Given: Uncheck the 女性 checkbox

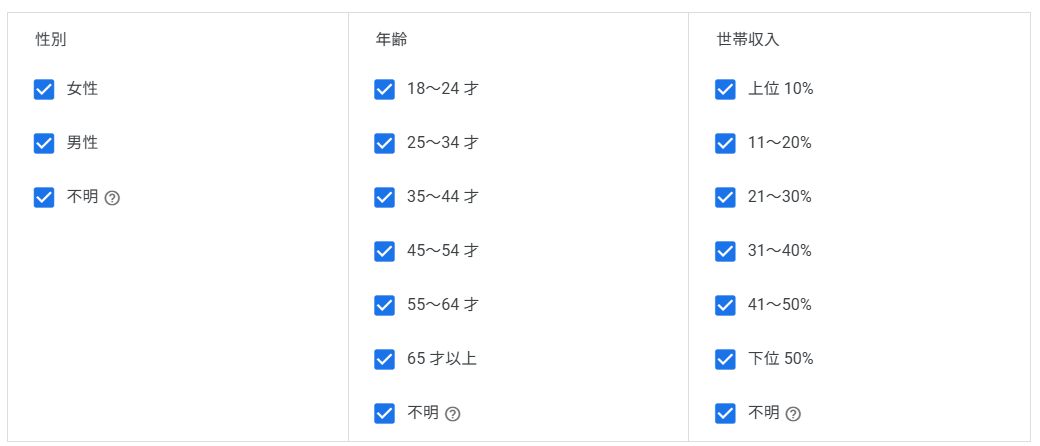Looking at the screenshot, I should click(44, 90).
